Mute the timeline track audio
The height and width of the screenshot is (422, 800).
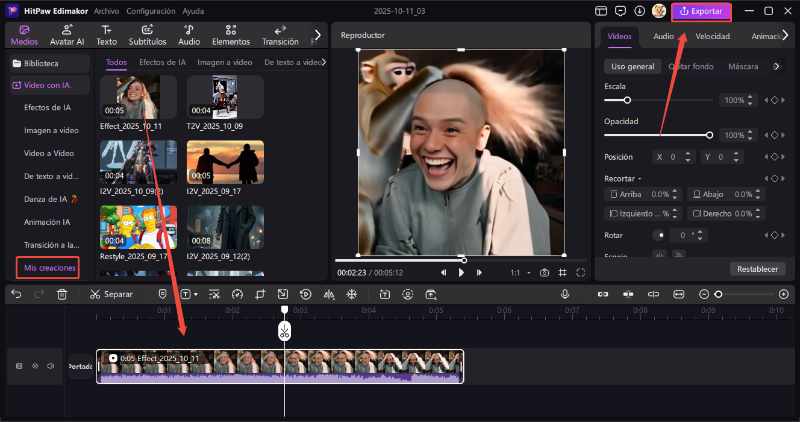[x=50, y=366]
